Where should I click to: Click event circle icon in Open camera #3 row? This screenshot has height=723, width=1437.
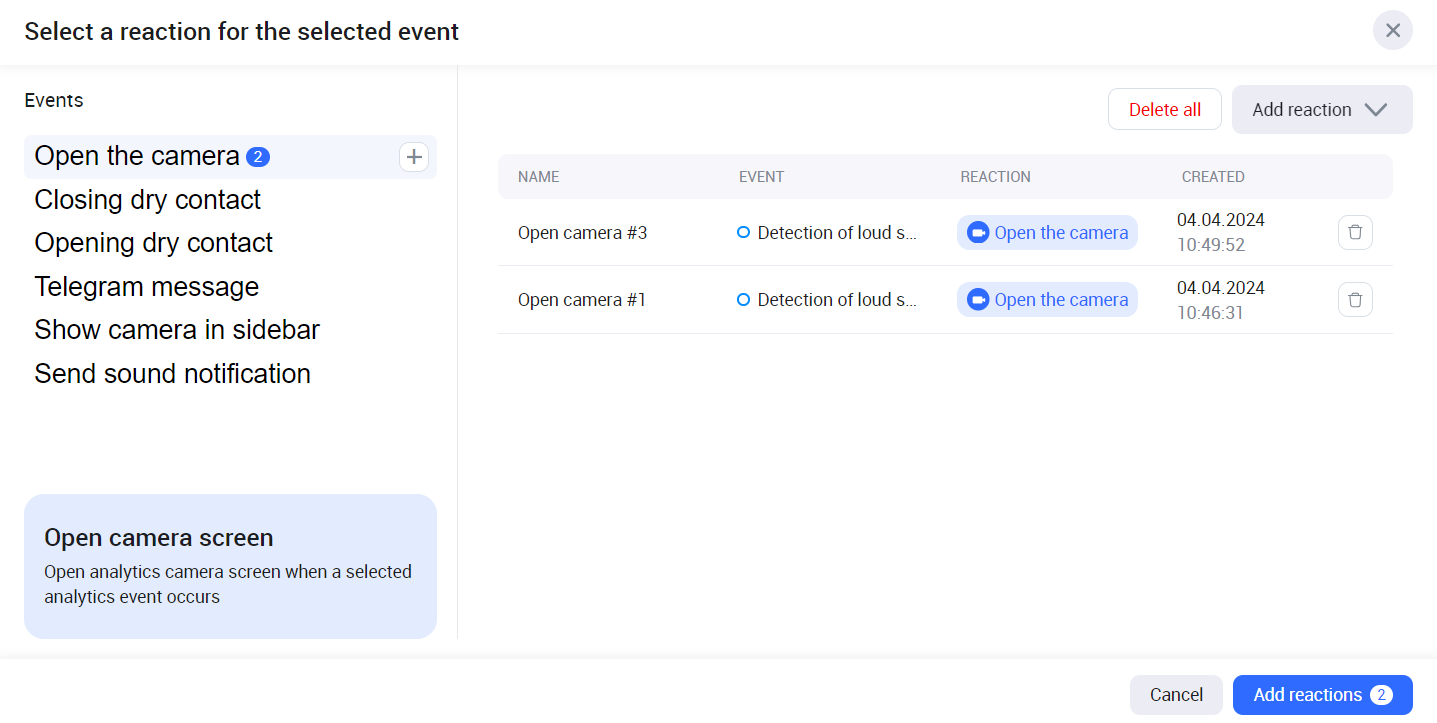(743, 232)
